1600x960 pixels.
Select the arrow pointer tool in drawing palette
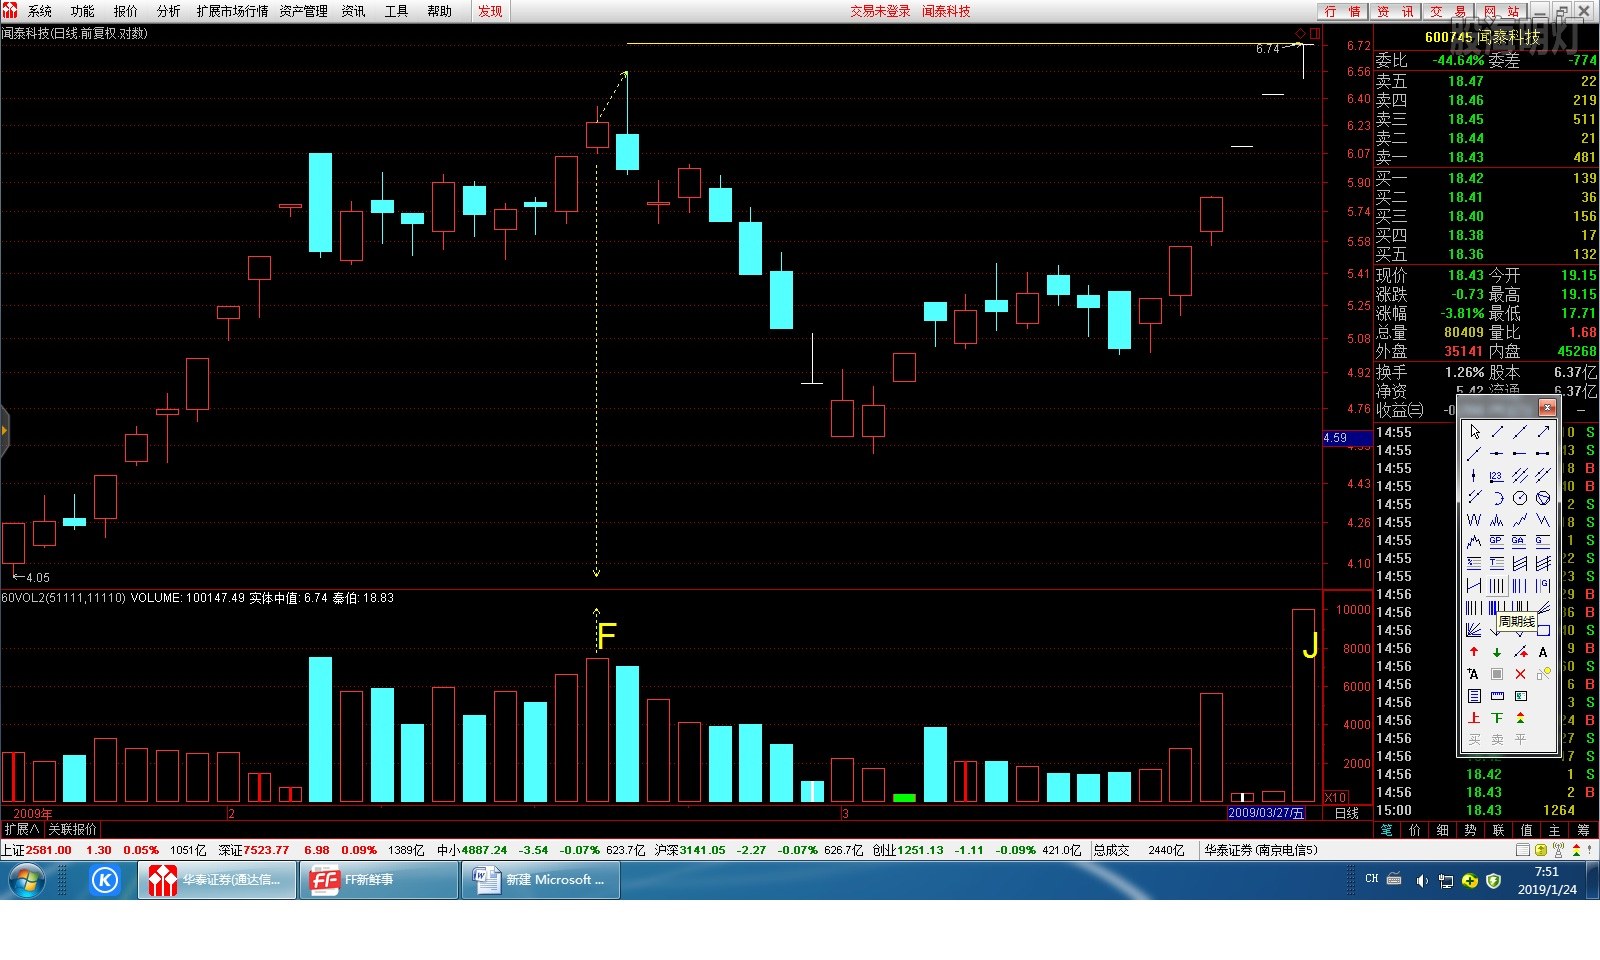coord(1474,432)
